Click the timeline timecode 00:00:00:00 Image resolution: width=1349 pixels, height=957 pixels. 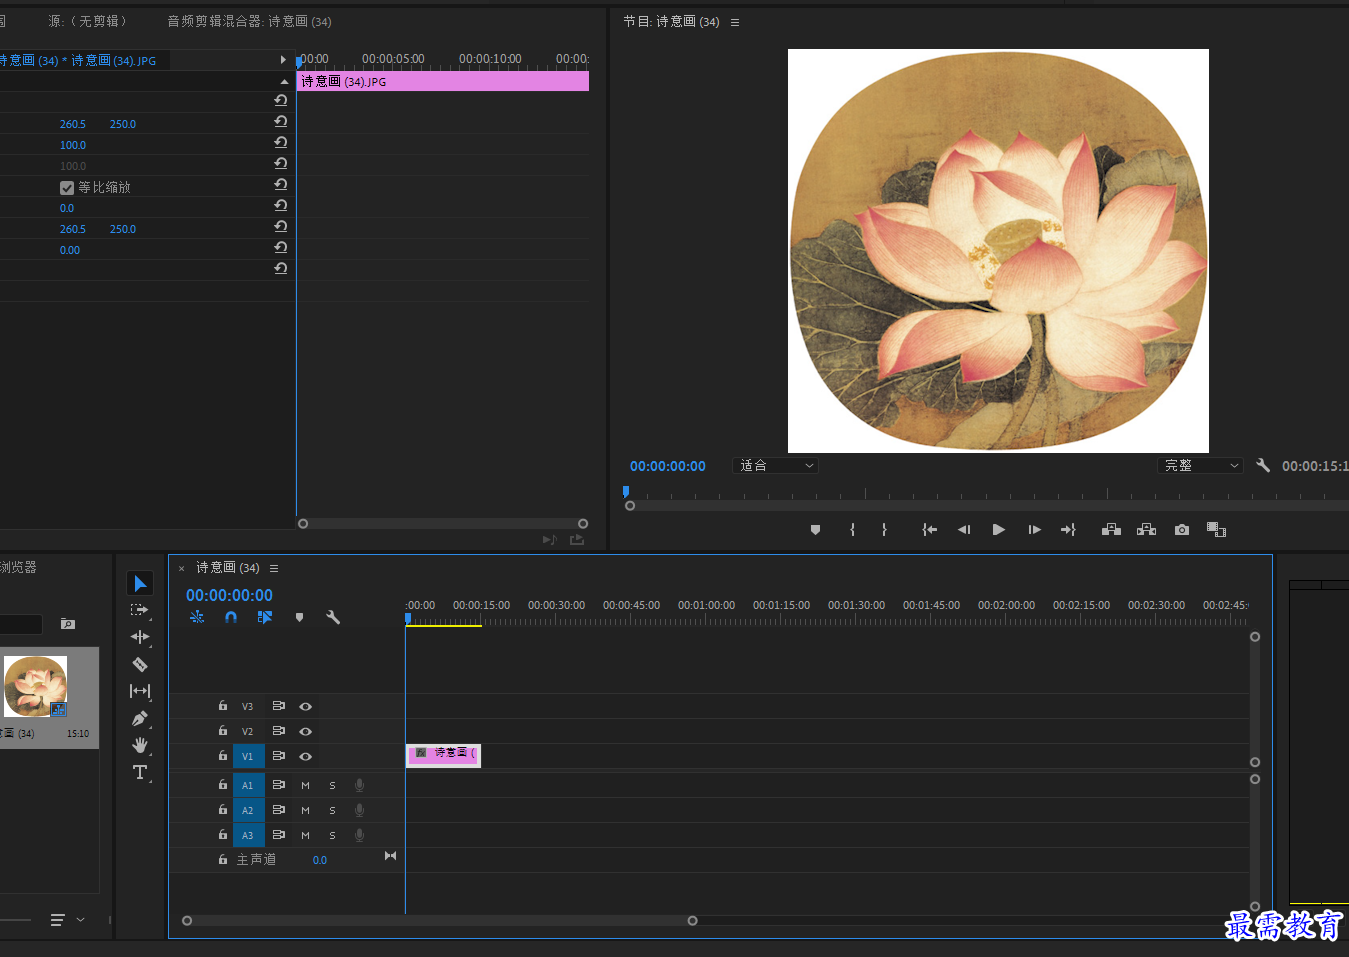229,595
